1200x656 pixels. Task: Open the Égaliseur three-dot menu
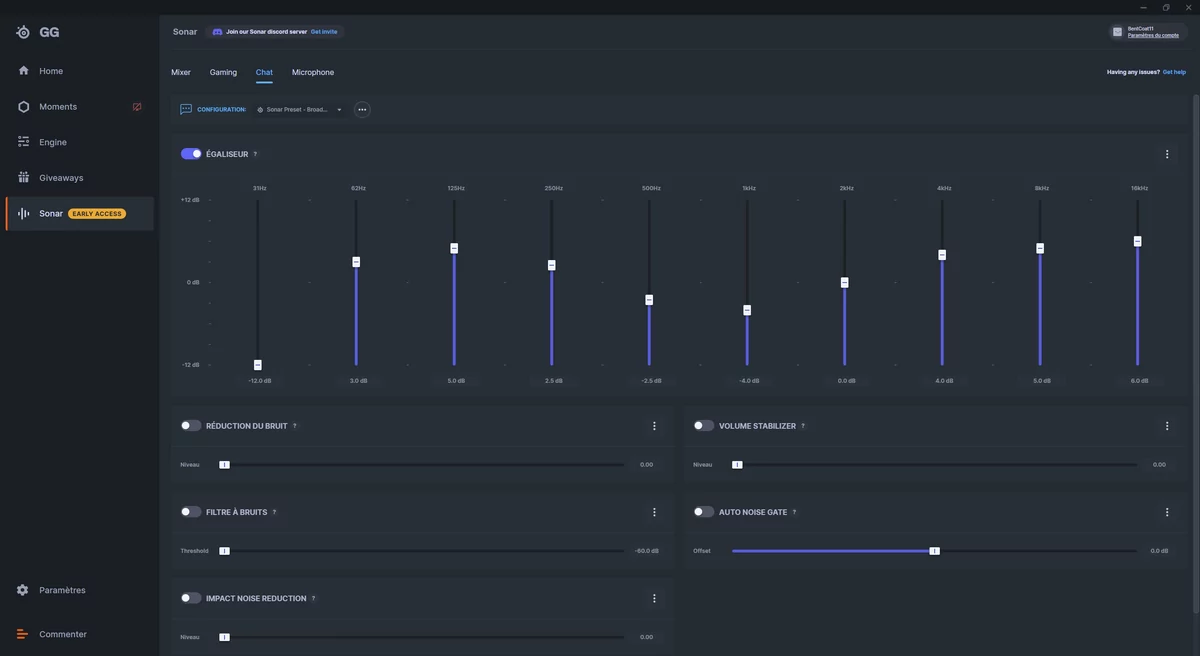tap(1167, 154)
